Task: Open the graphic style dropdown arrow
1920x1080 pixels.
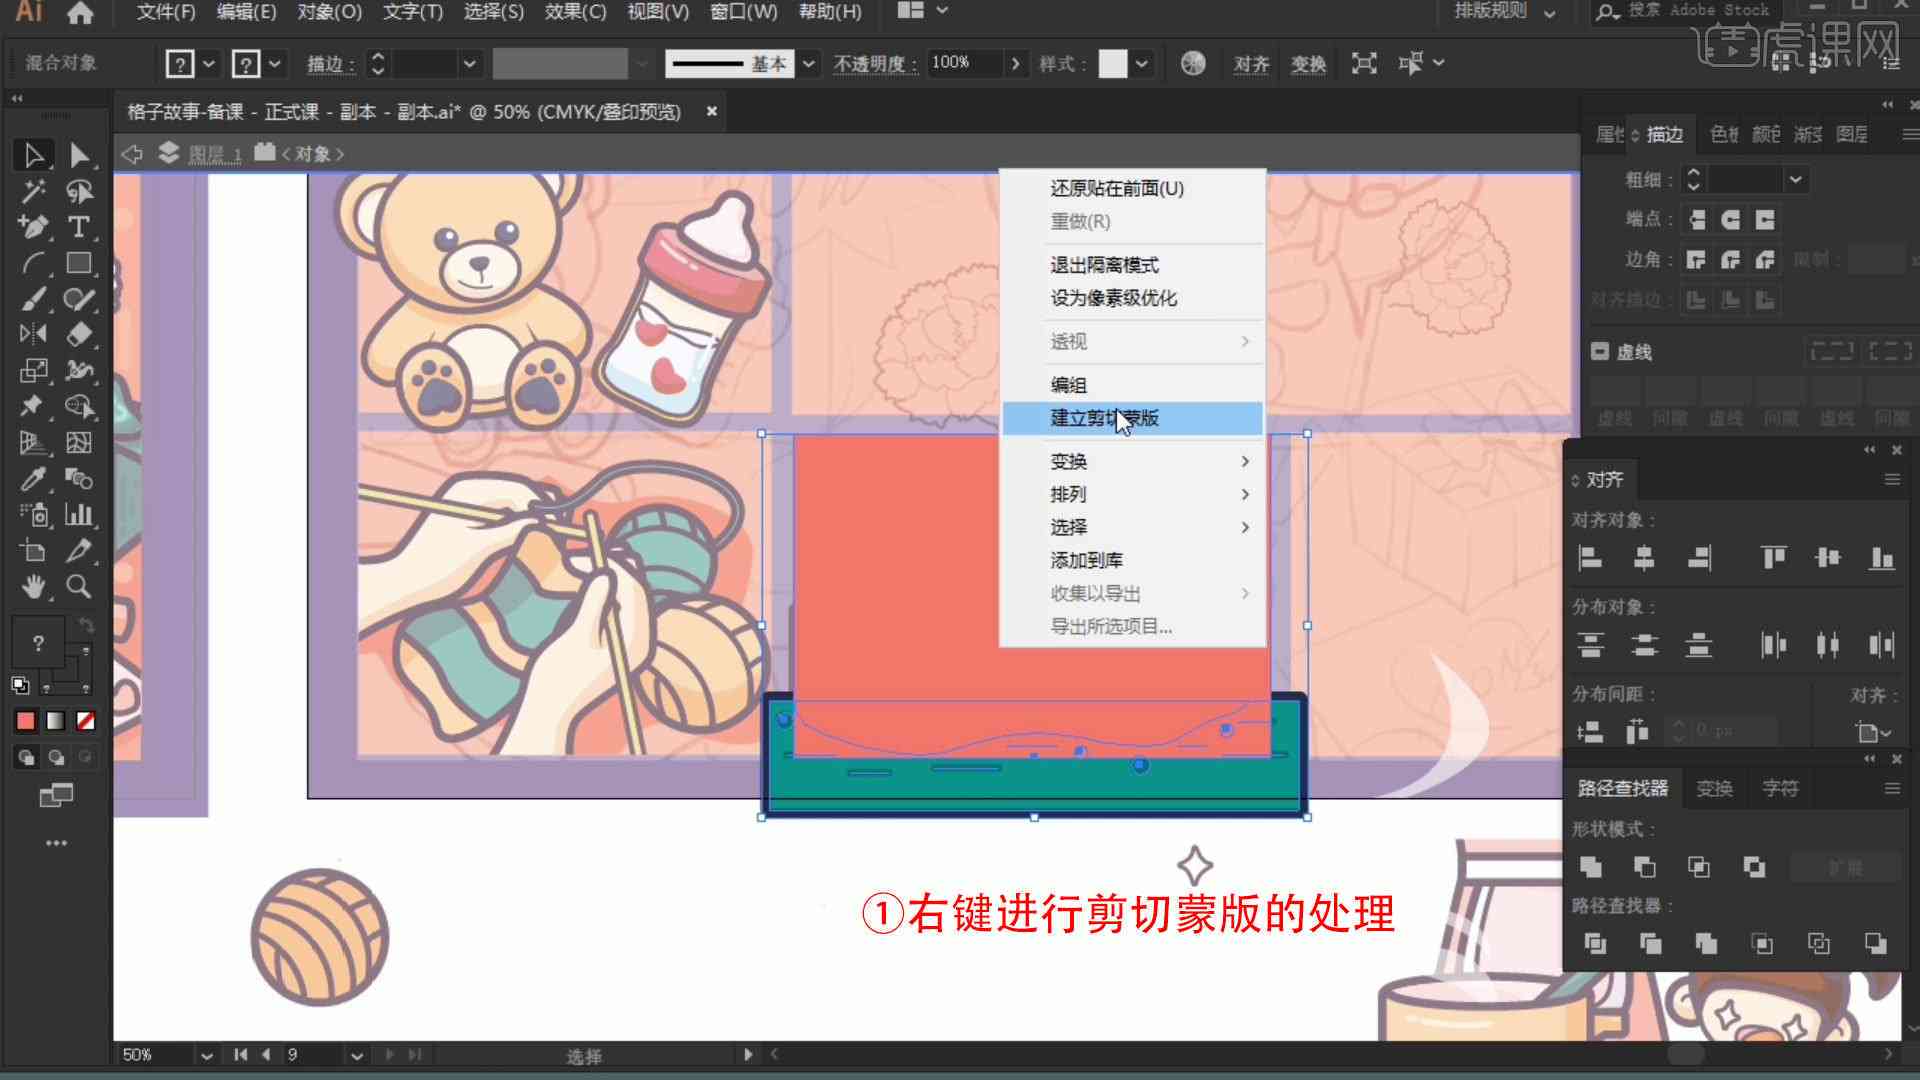Action: 1142,64
